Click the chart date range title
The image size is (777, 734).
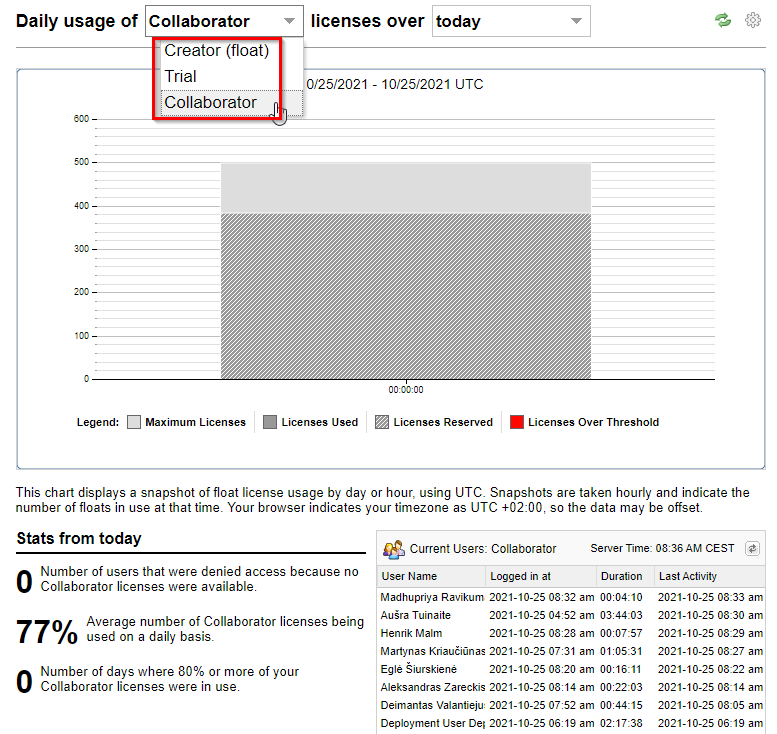(394, 84)
